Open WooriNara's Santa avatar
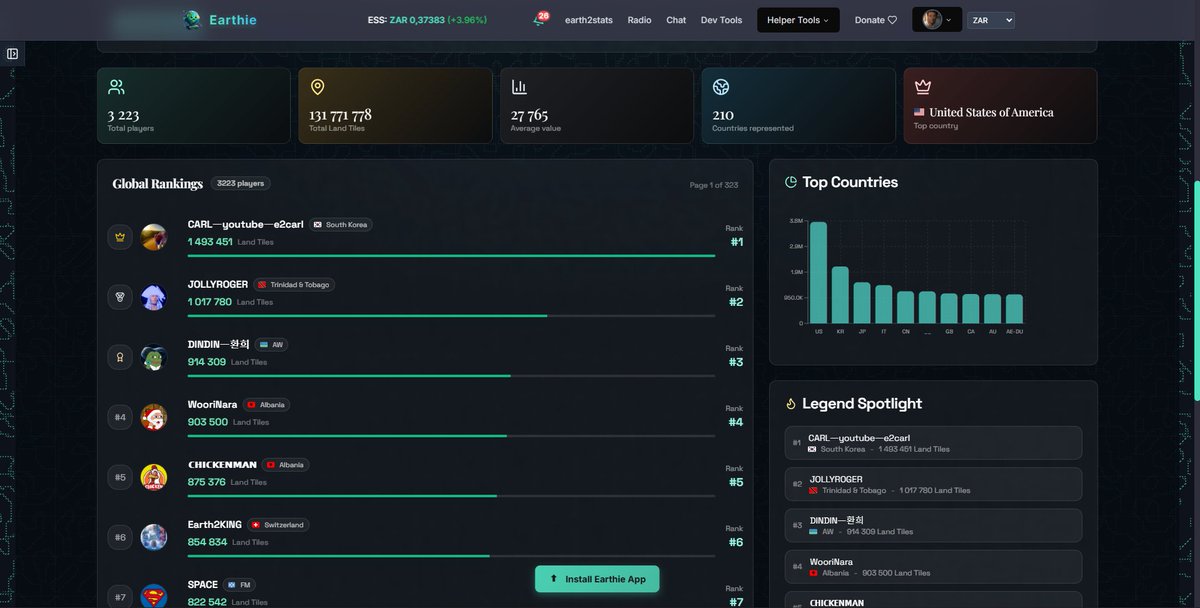 pos(154,417)
